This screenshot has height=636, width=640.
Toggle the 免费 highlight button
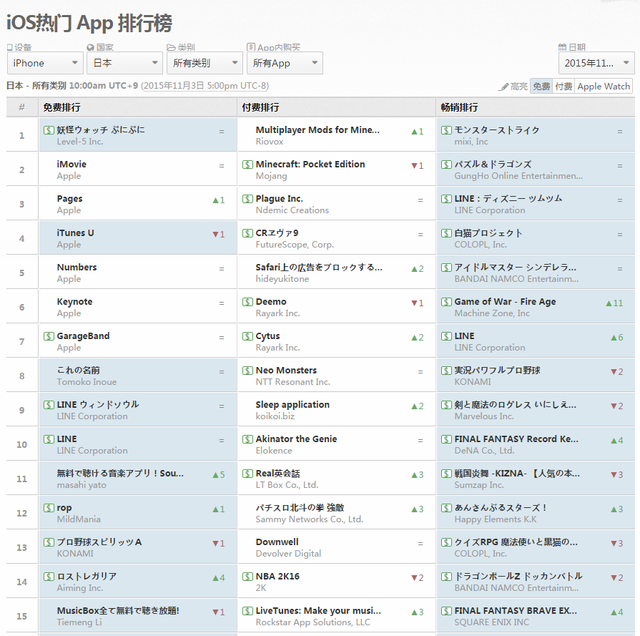541,86
